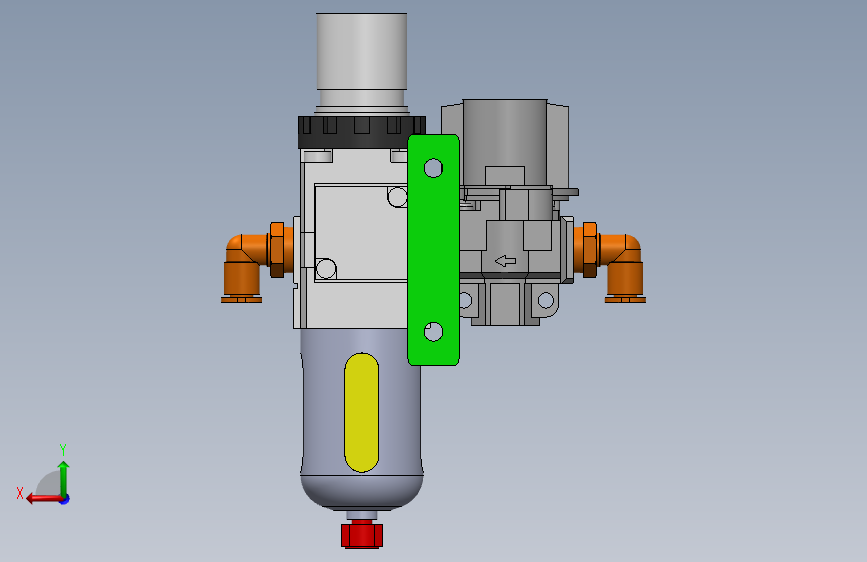Image resolution: width=867 pixels, height=562 pixels.
Task: Click the red X axis of triad
Action: tap(45, 499)
